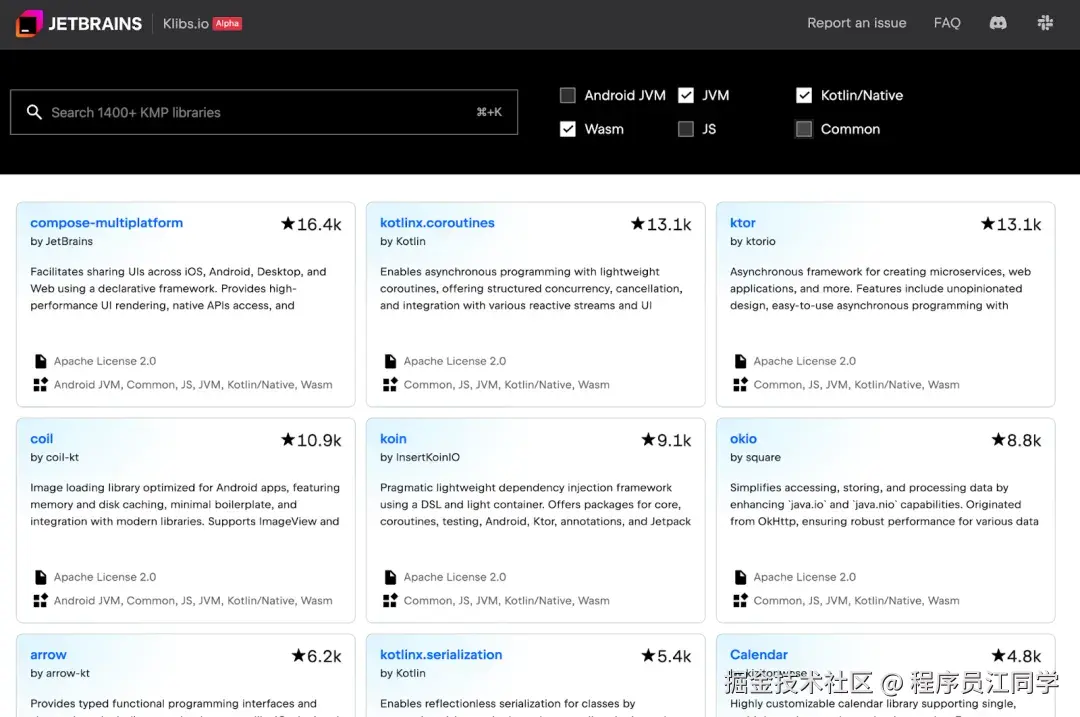This screenshot has width=1080, height=717.
Task: Click license file icon on koin card
Action: (391, 576)
